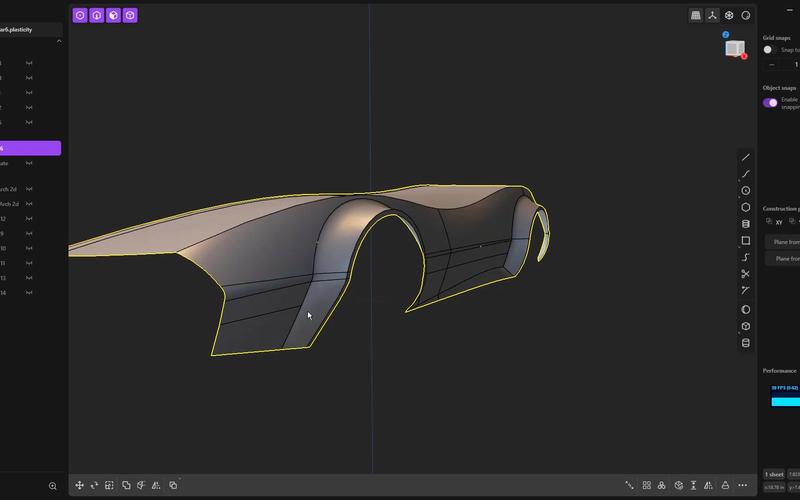Hide outliner item 12
This screenshot has height=500, width=800.
pos(29,218)
